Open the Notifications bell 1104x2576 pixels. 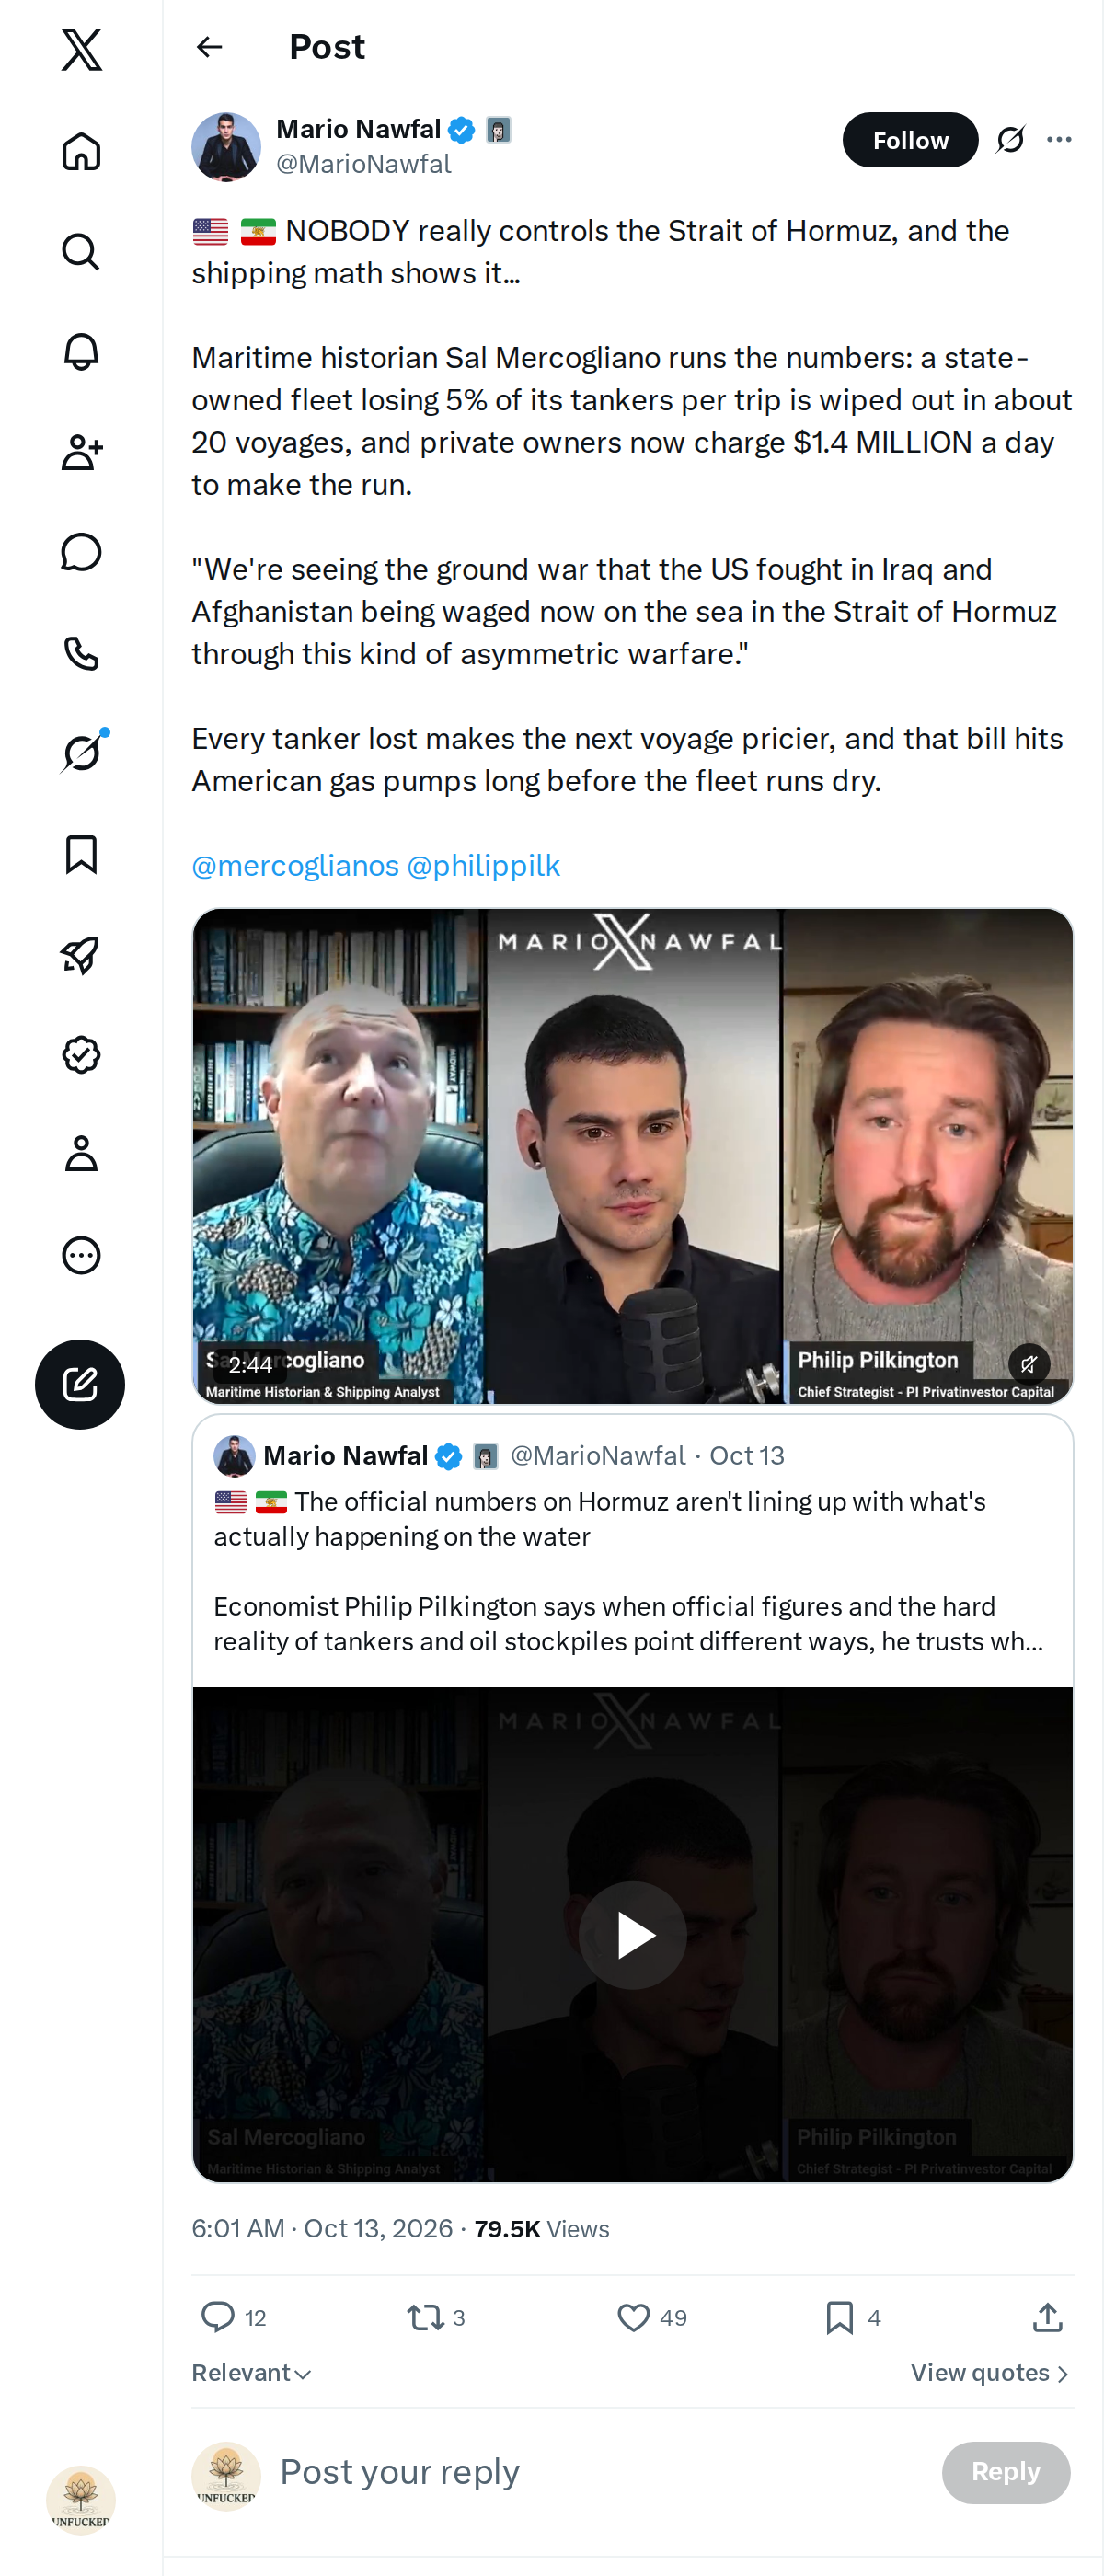pos(81,352)
